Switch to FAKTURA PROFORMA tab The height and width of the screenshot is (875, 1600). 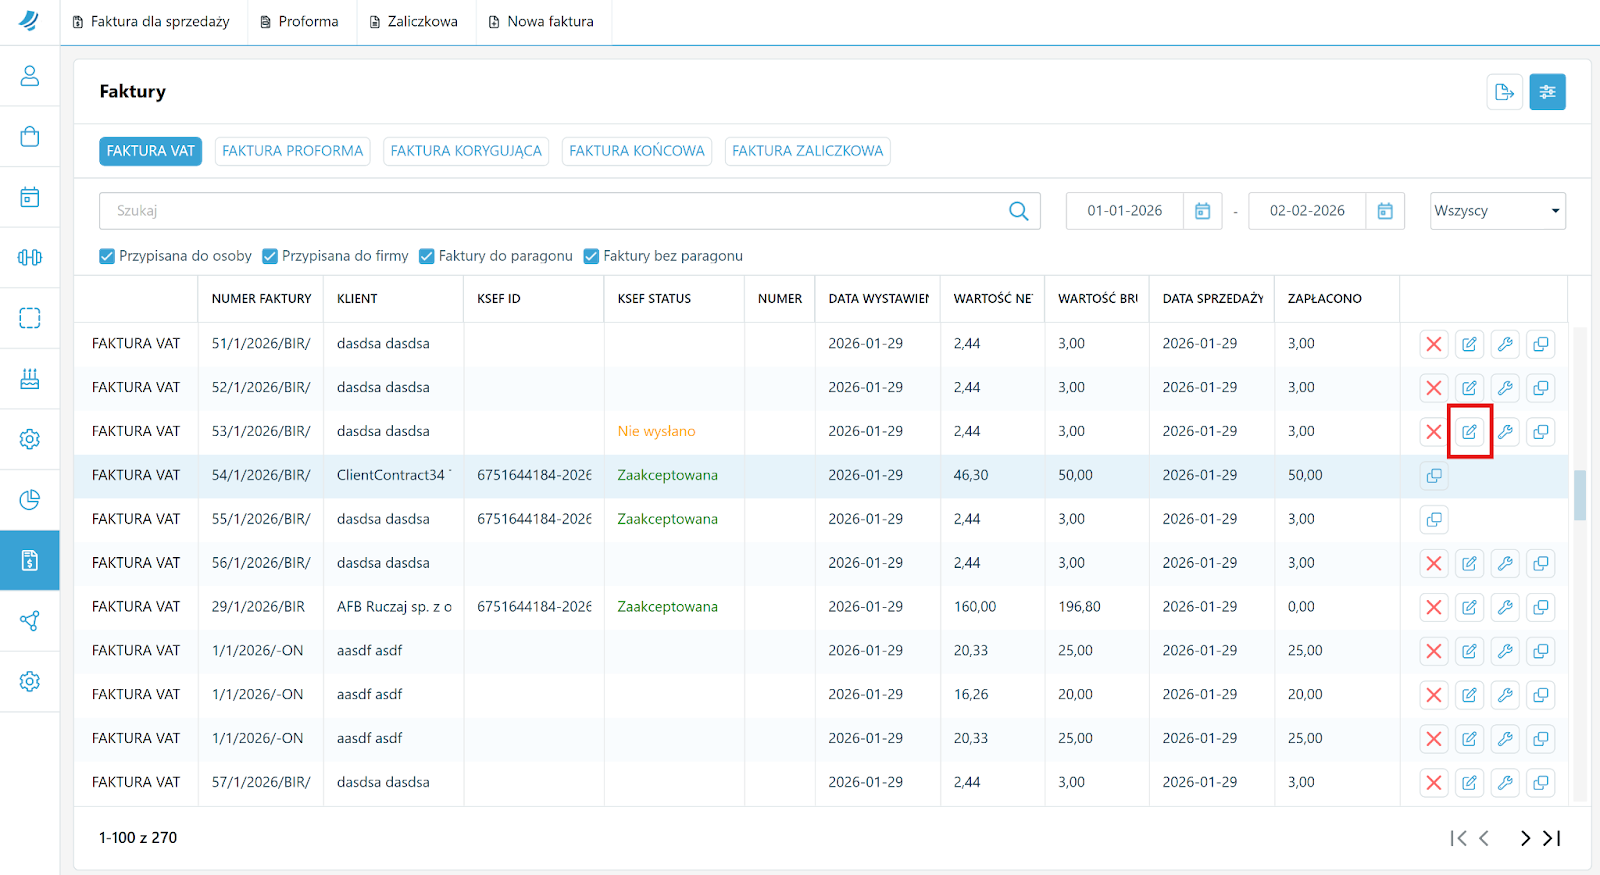click(x=292, y=151)
